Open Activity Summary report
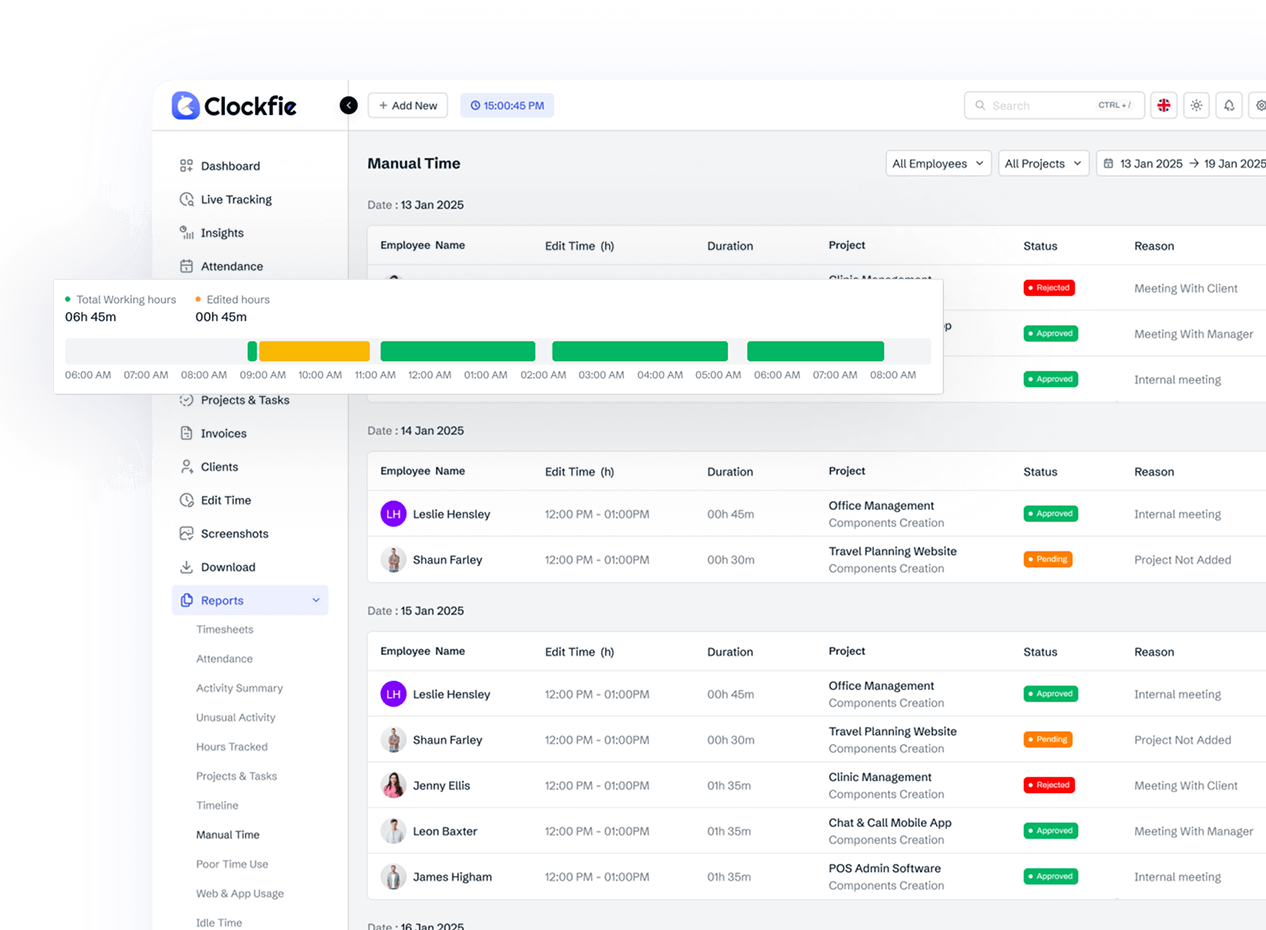The image size is (1266, 930). [x=239, y=688]
